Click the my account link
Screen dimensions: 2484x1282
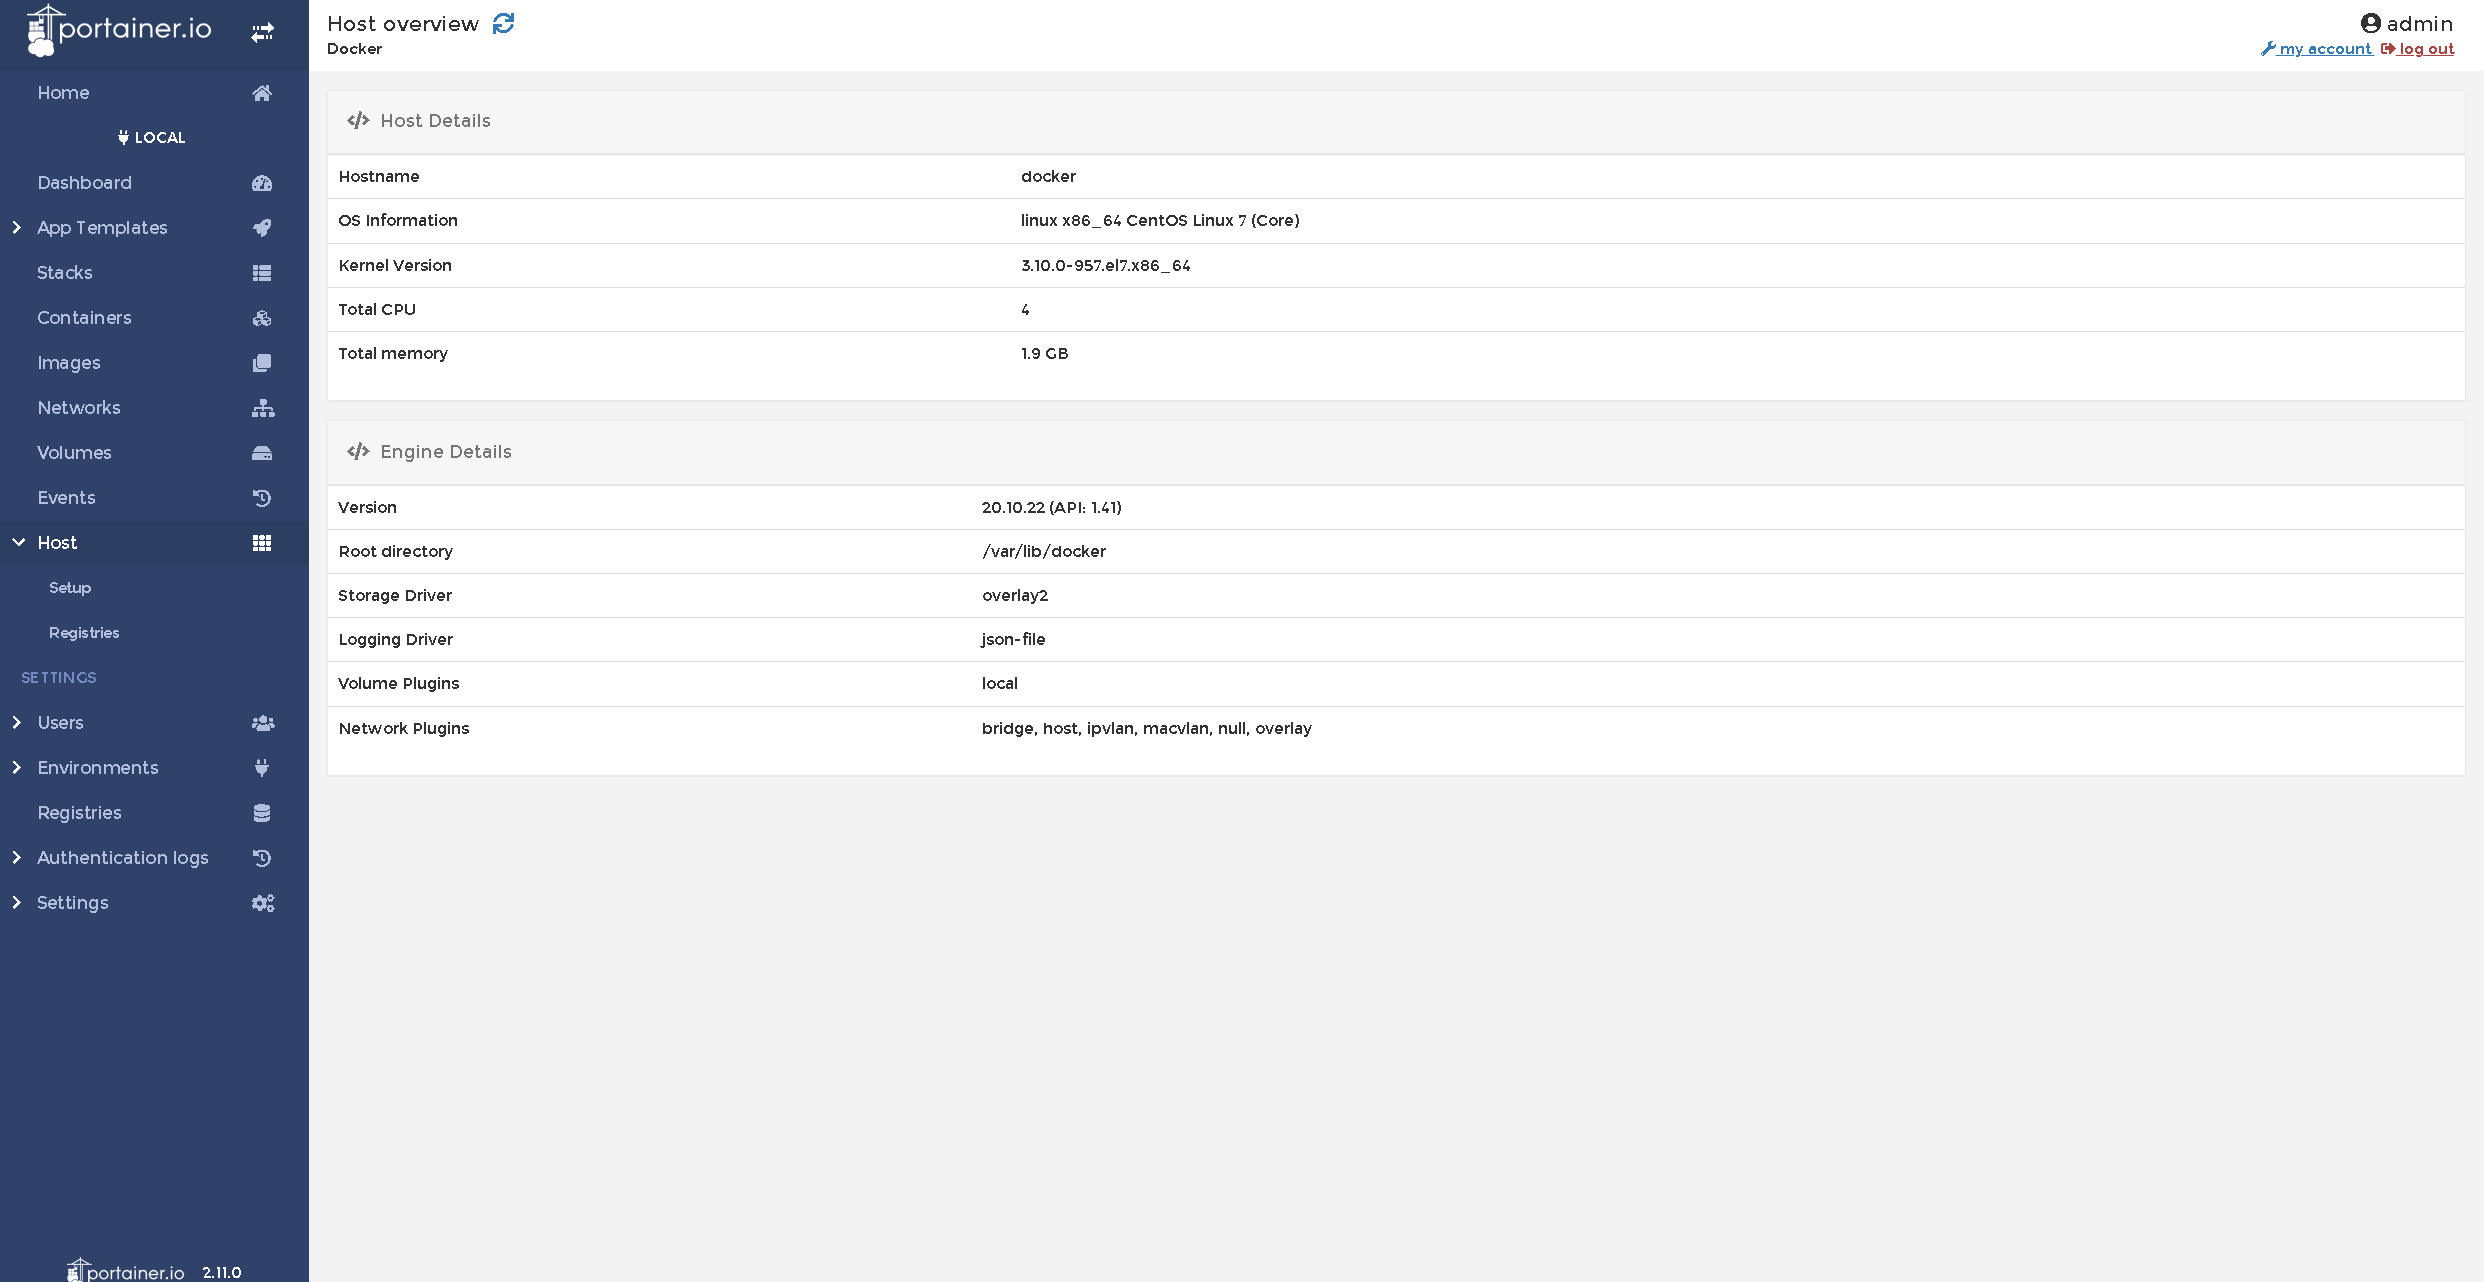(x=2324, y=49)
